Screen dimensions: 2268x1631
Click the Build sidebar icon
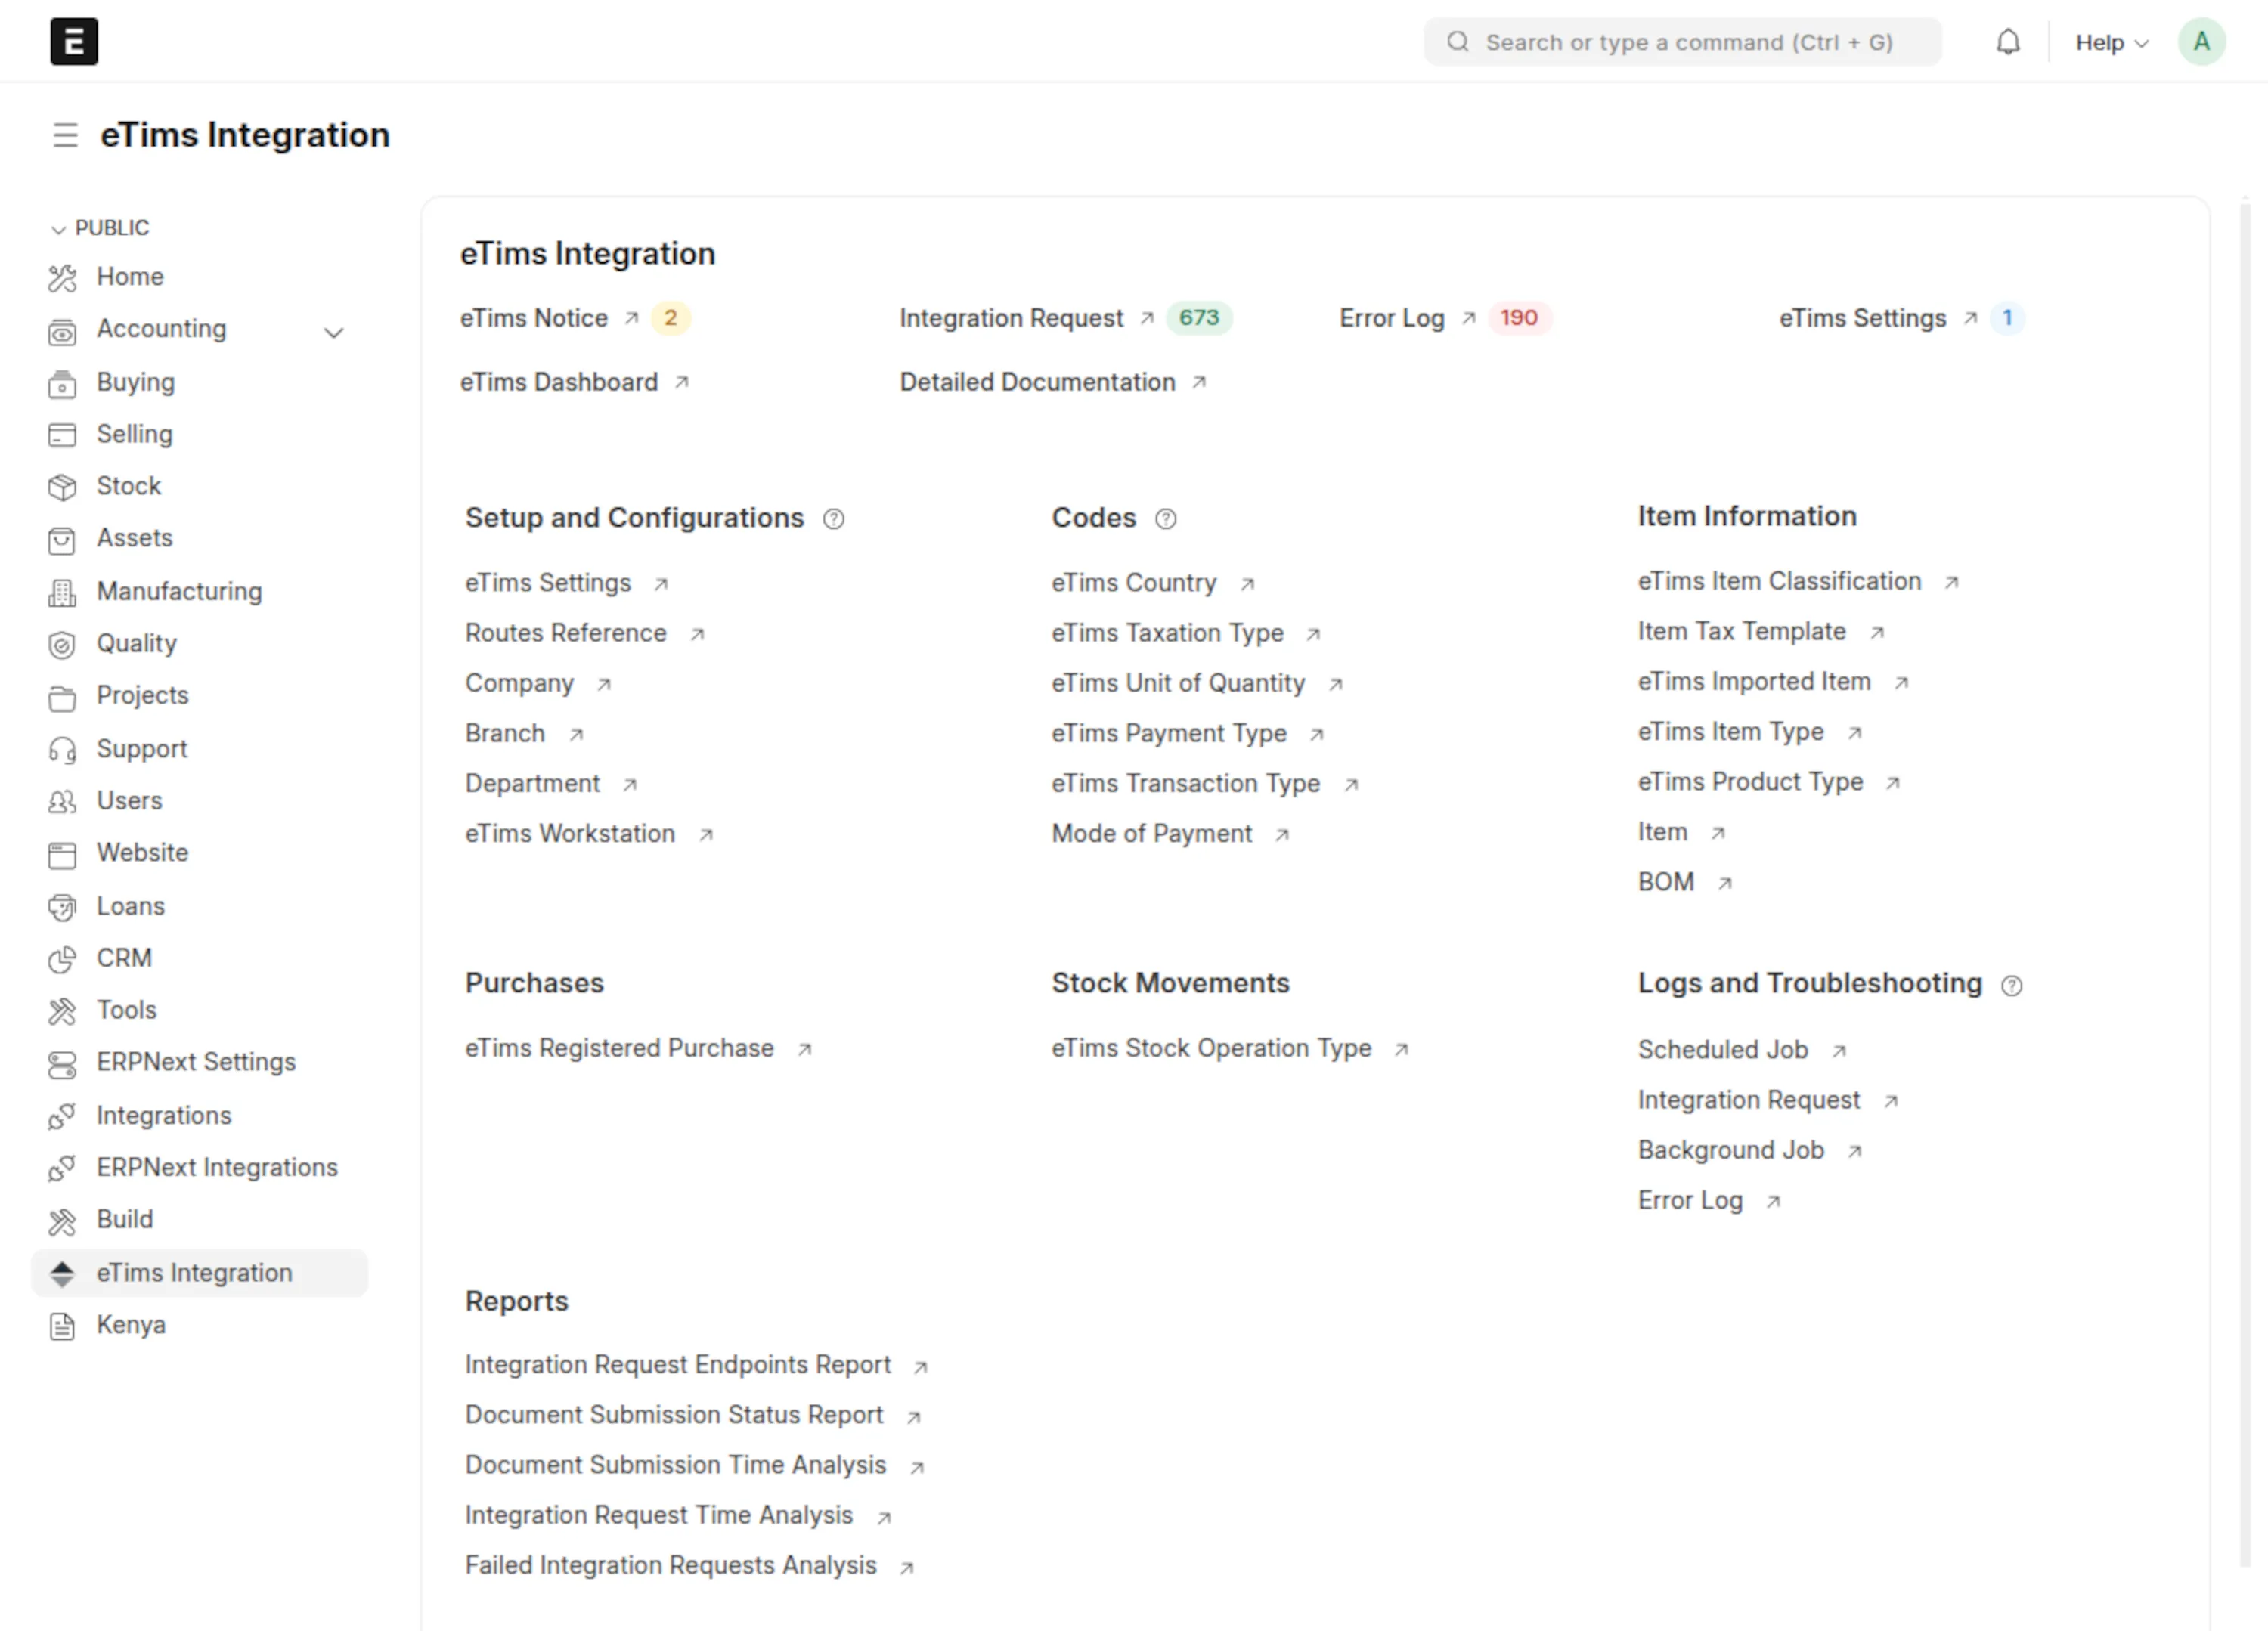(62, 1221)
